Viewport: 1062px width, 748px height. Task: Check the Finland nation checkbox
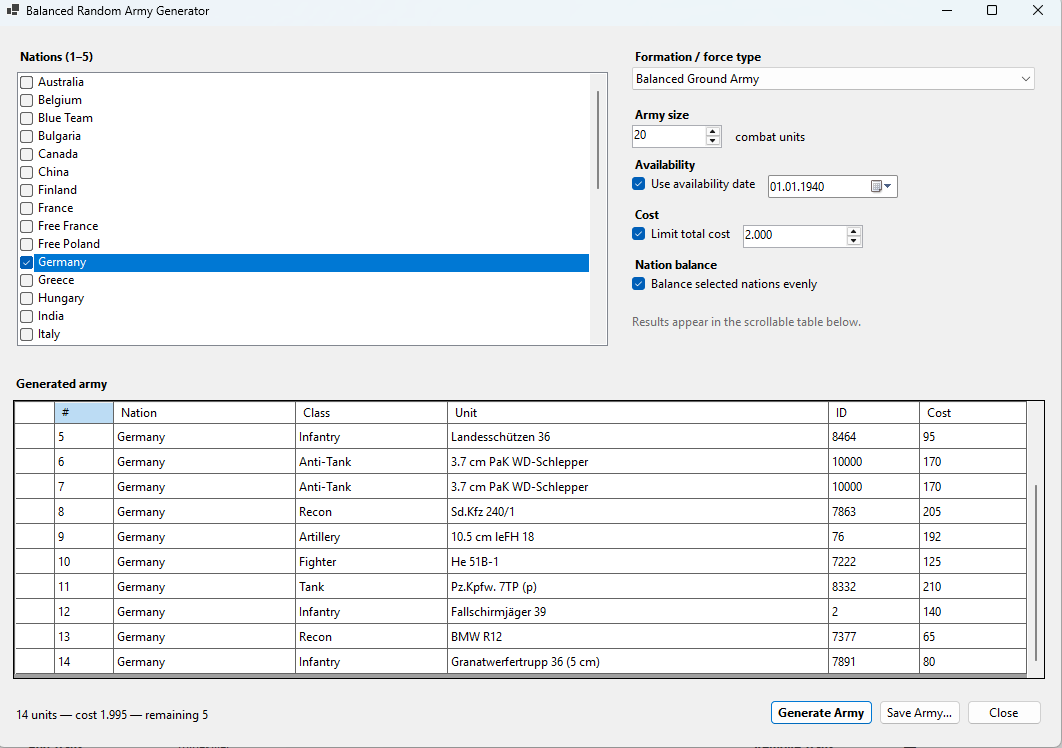(x=26, y=190)
